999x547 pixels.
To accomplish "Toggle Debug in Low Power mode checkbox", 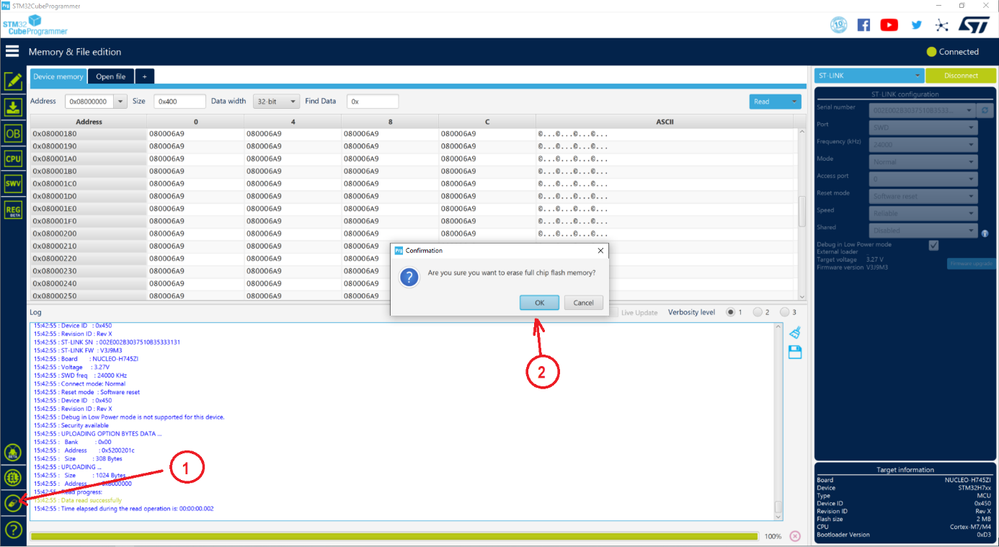I will (x=933, y=245).
